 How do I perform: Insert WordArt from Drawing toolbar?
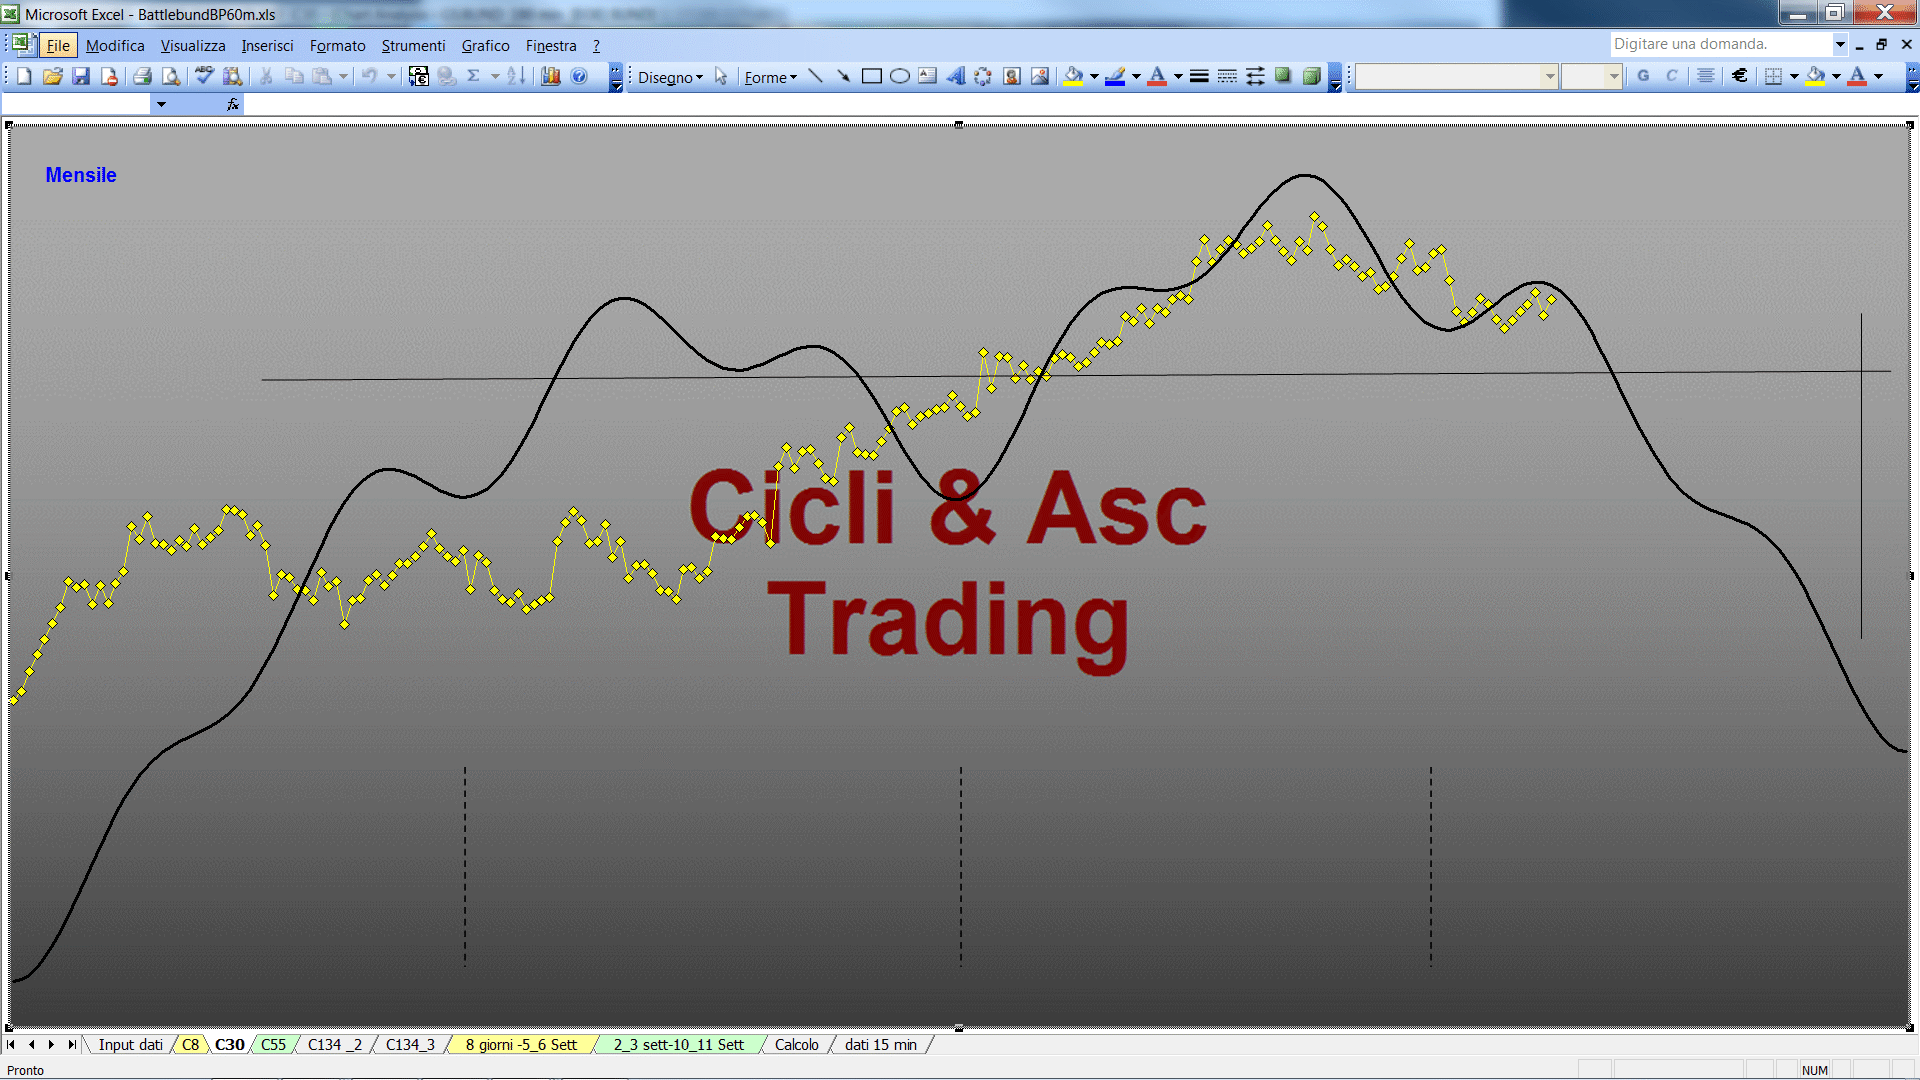pyautogui.click(x=956, y=76)
